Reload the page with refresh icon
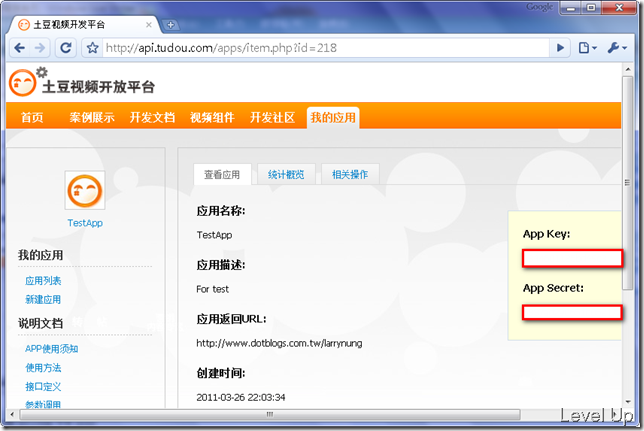Viewport: 644px width, 431px height. (x=66, y=48)
